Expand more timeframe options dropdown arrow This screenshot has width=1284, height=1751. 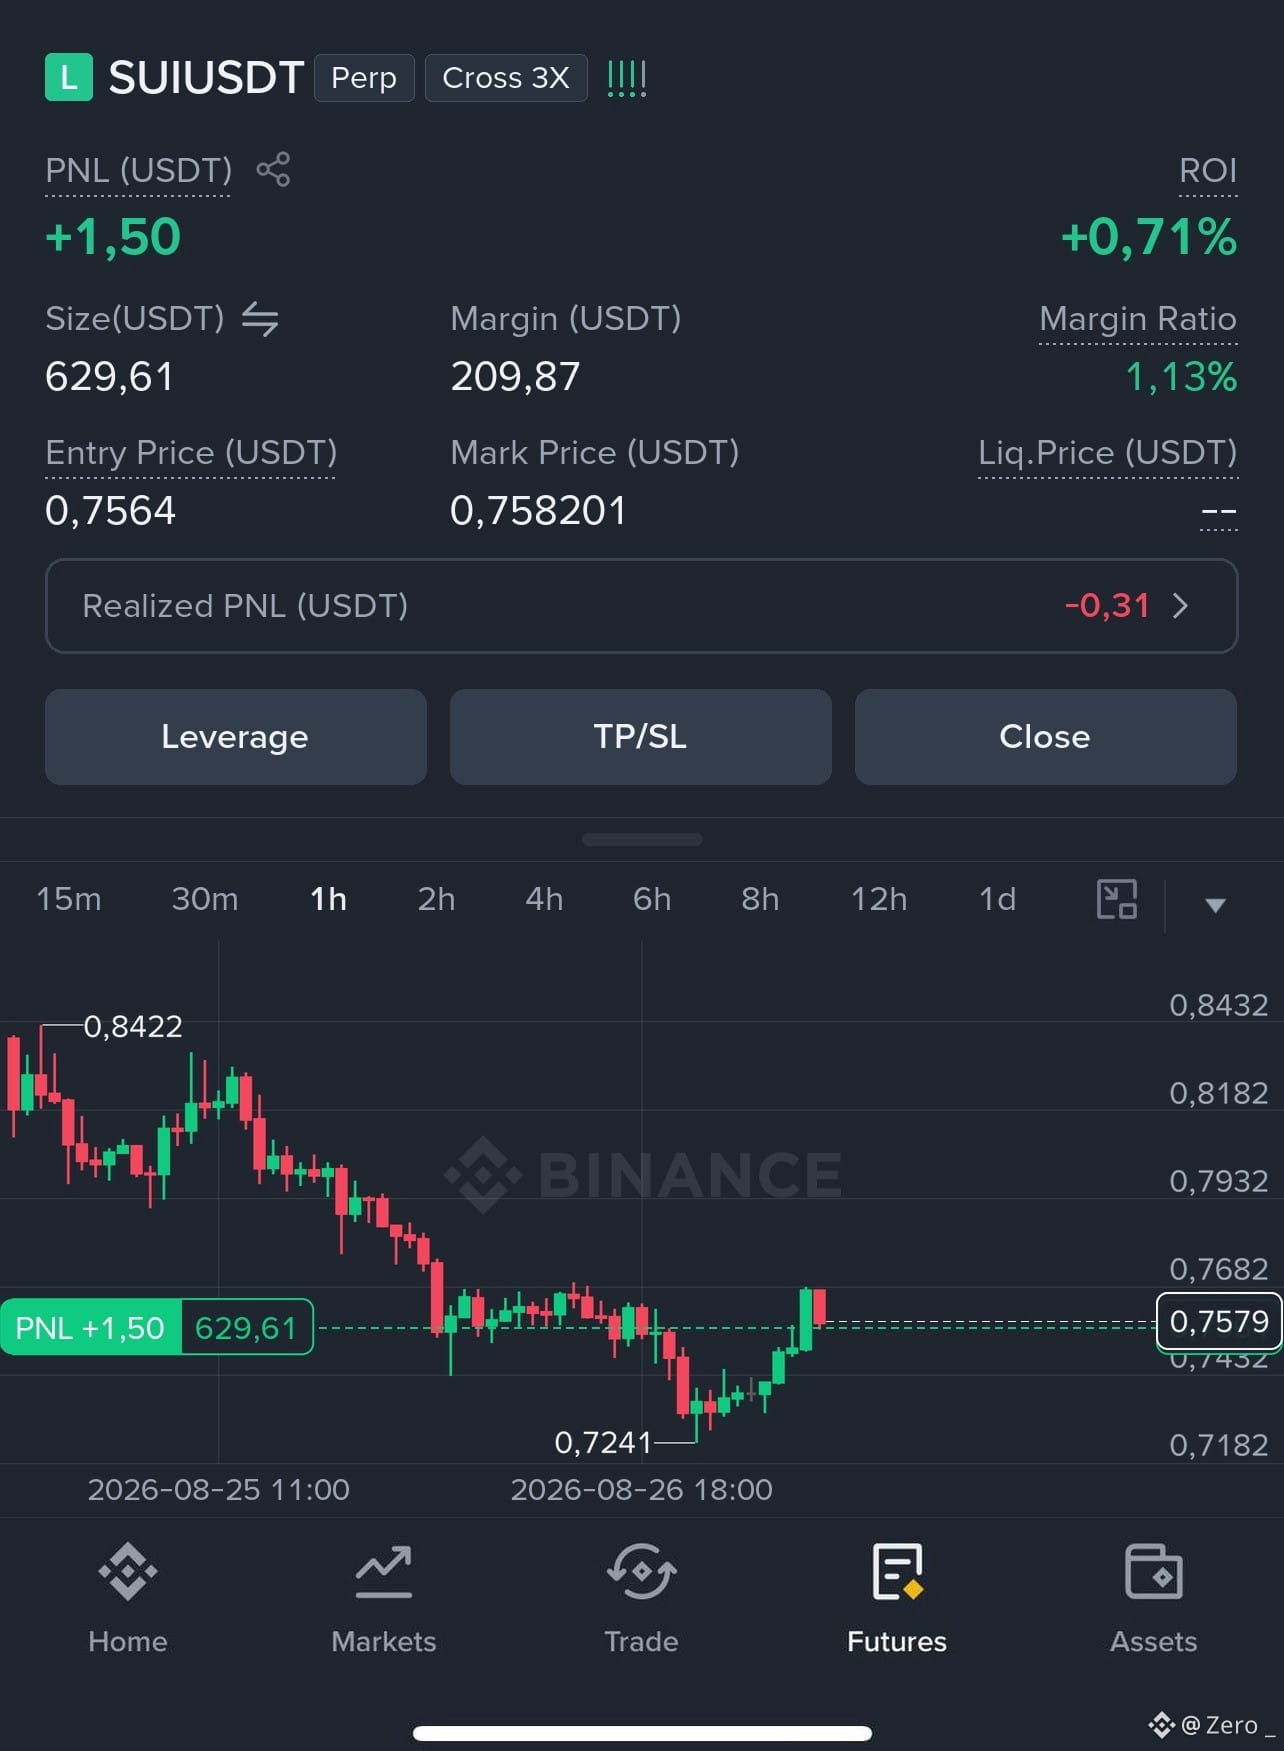click(x=1215, y=905)
